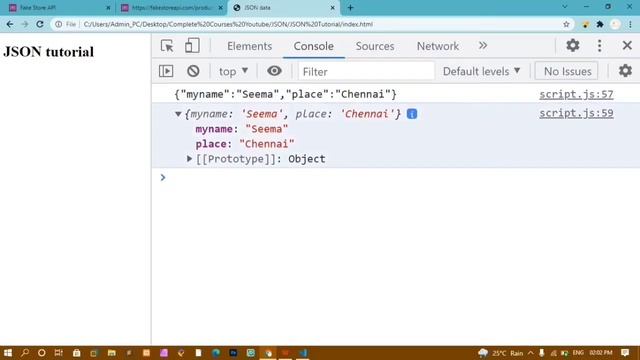Switch to the Sources tab
This screenshot has height=360, width=640.
click(375, 46)
